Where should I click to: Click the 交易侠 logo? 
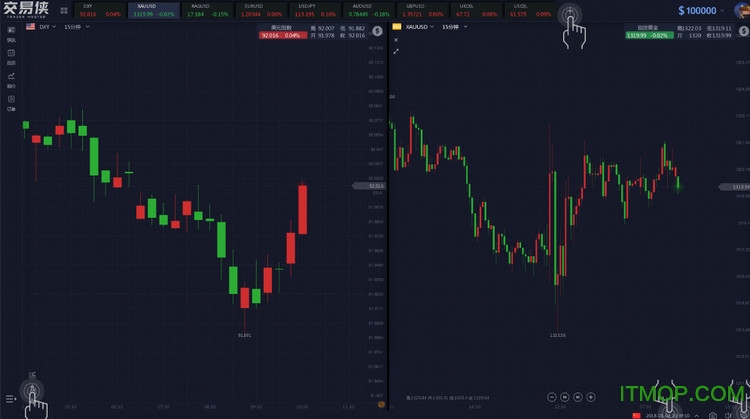[25, 11]
